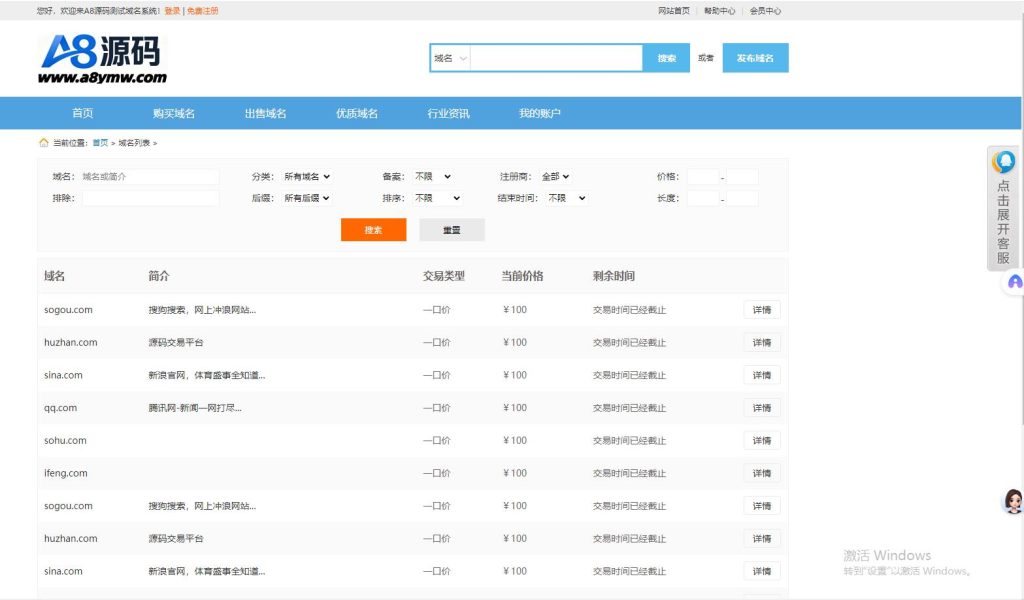Focus the 域名或简介 filter input
This screenshot has width=1024, height=600.
click(150, 176)
